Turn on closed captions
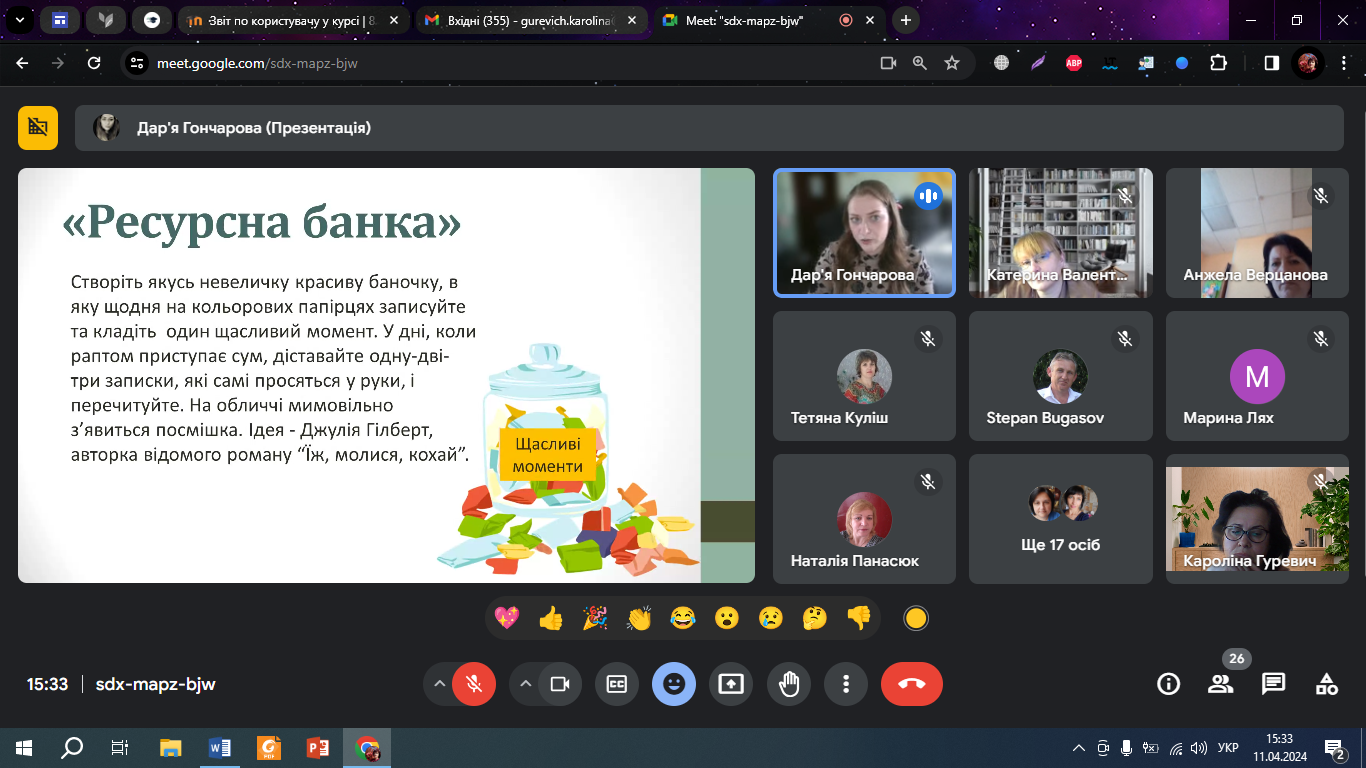Image resolution: width=1366 pixels, height=768 pixels. (x=617, y=684)
